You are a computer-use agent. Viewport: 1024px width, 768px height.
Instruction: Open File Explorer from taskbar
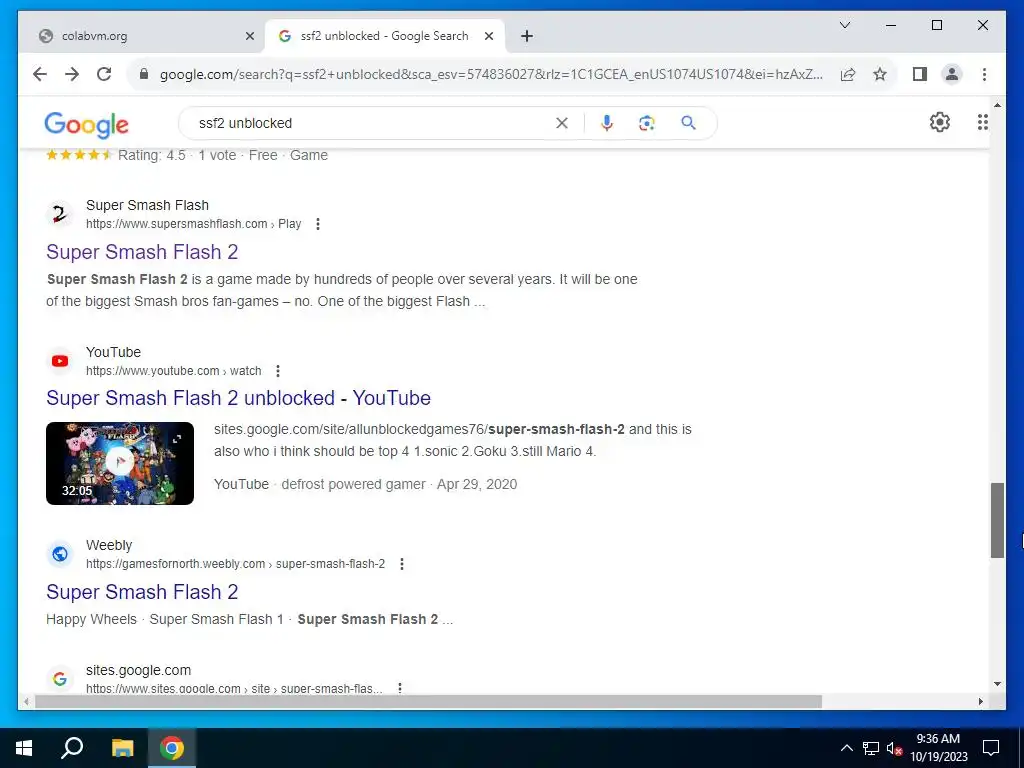(122, 748)
